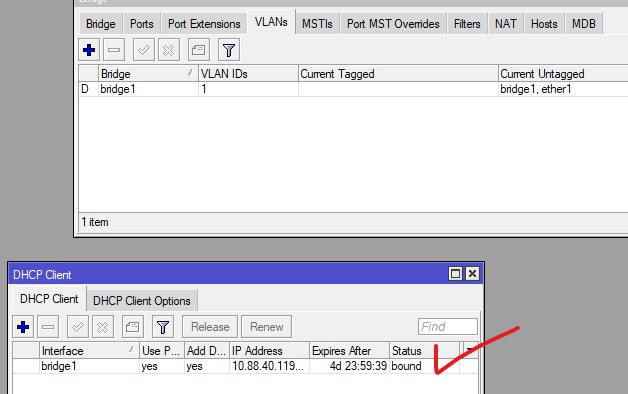
Task: Remove selected entry in Bridge VLANs toolbar
Action: tap(114, 50)
